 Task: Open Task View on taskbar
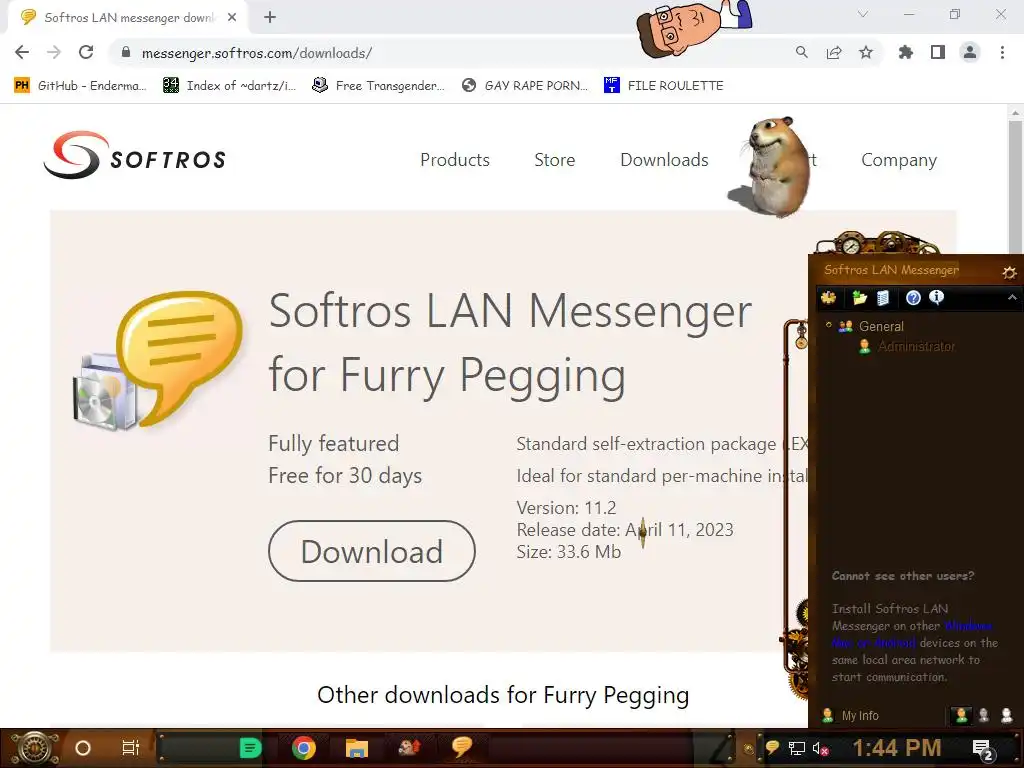pyautogui.click(x=131, y=748)
